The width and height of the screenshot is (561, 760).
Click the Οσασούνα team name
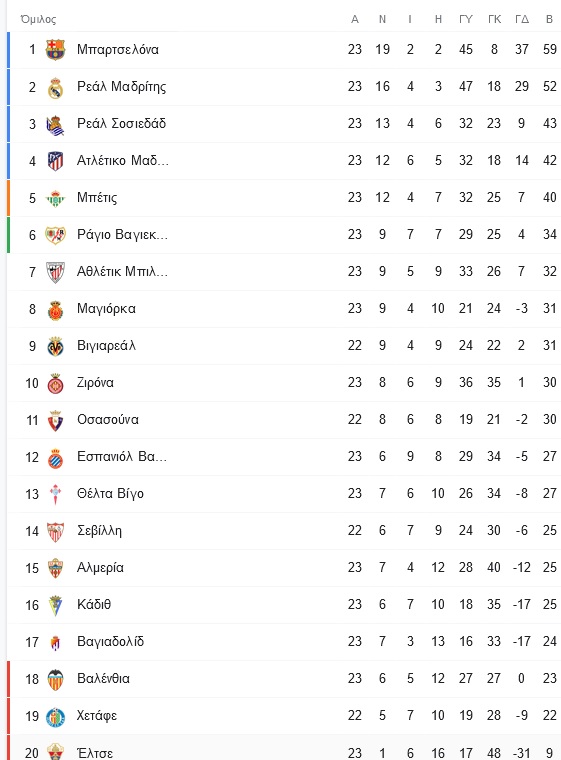coord(108,420)
